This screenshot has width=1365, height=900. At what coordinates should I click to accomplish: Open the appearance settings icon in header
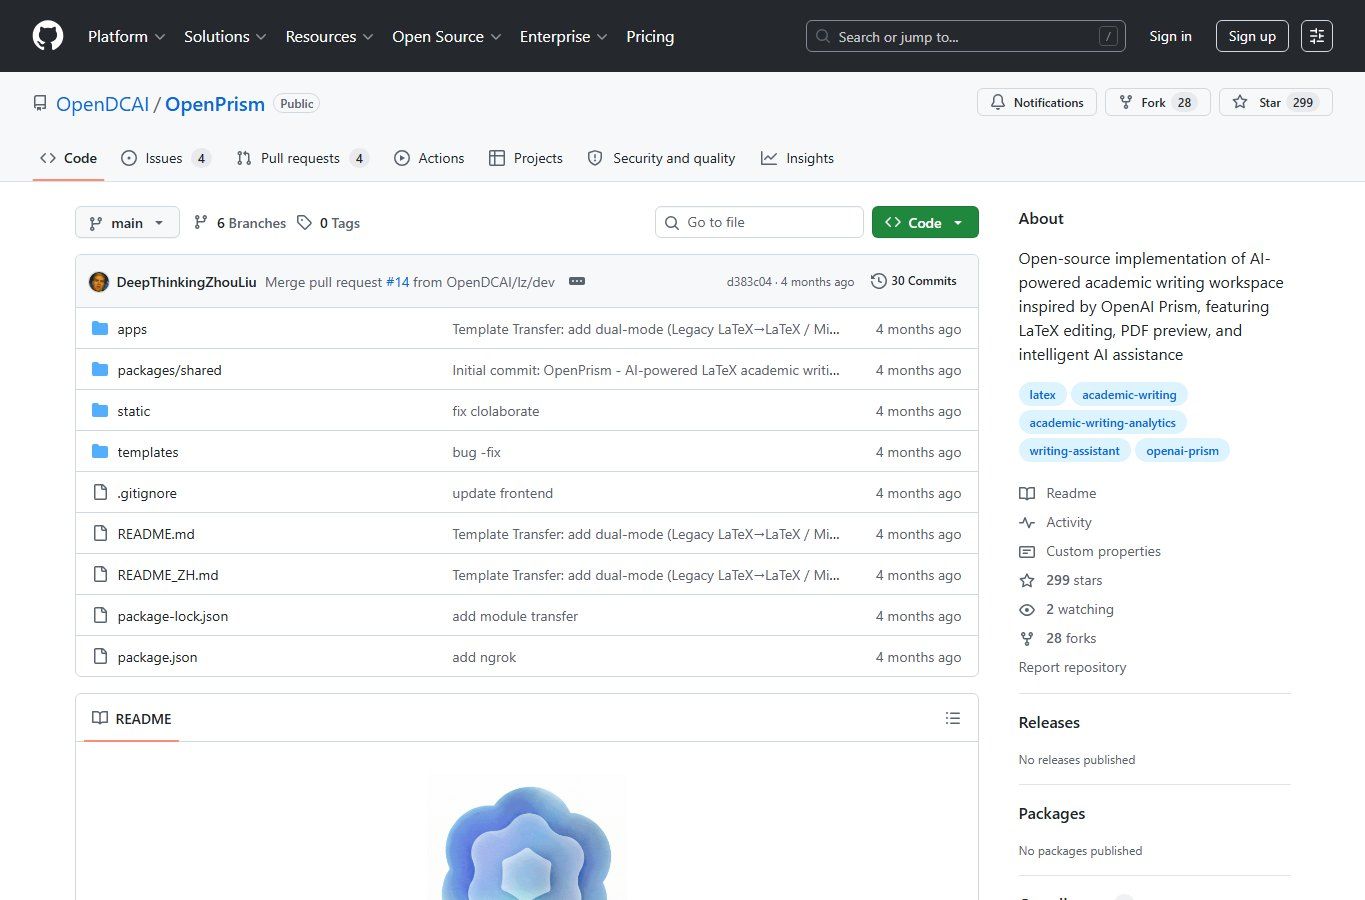pos(1317,36)
